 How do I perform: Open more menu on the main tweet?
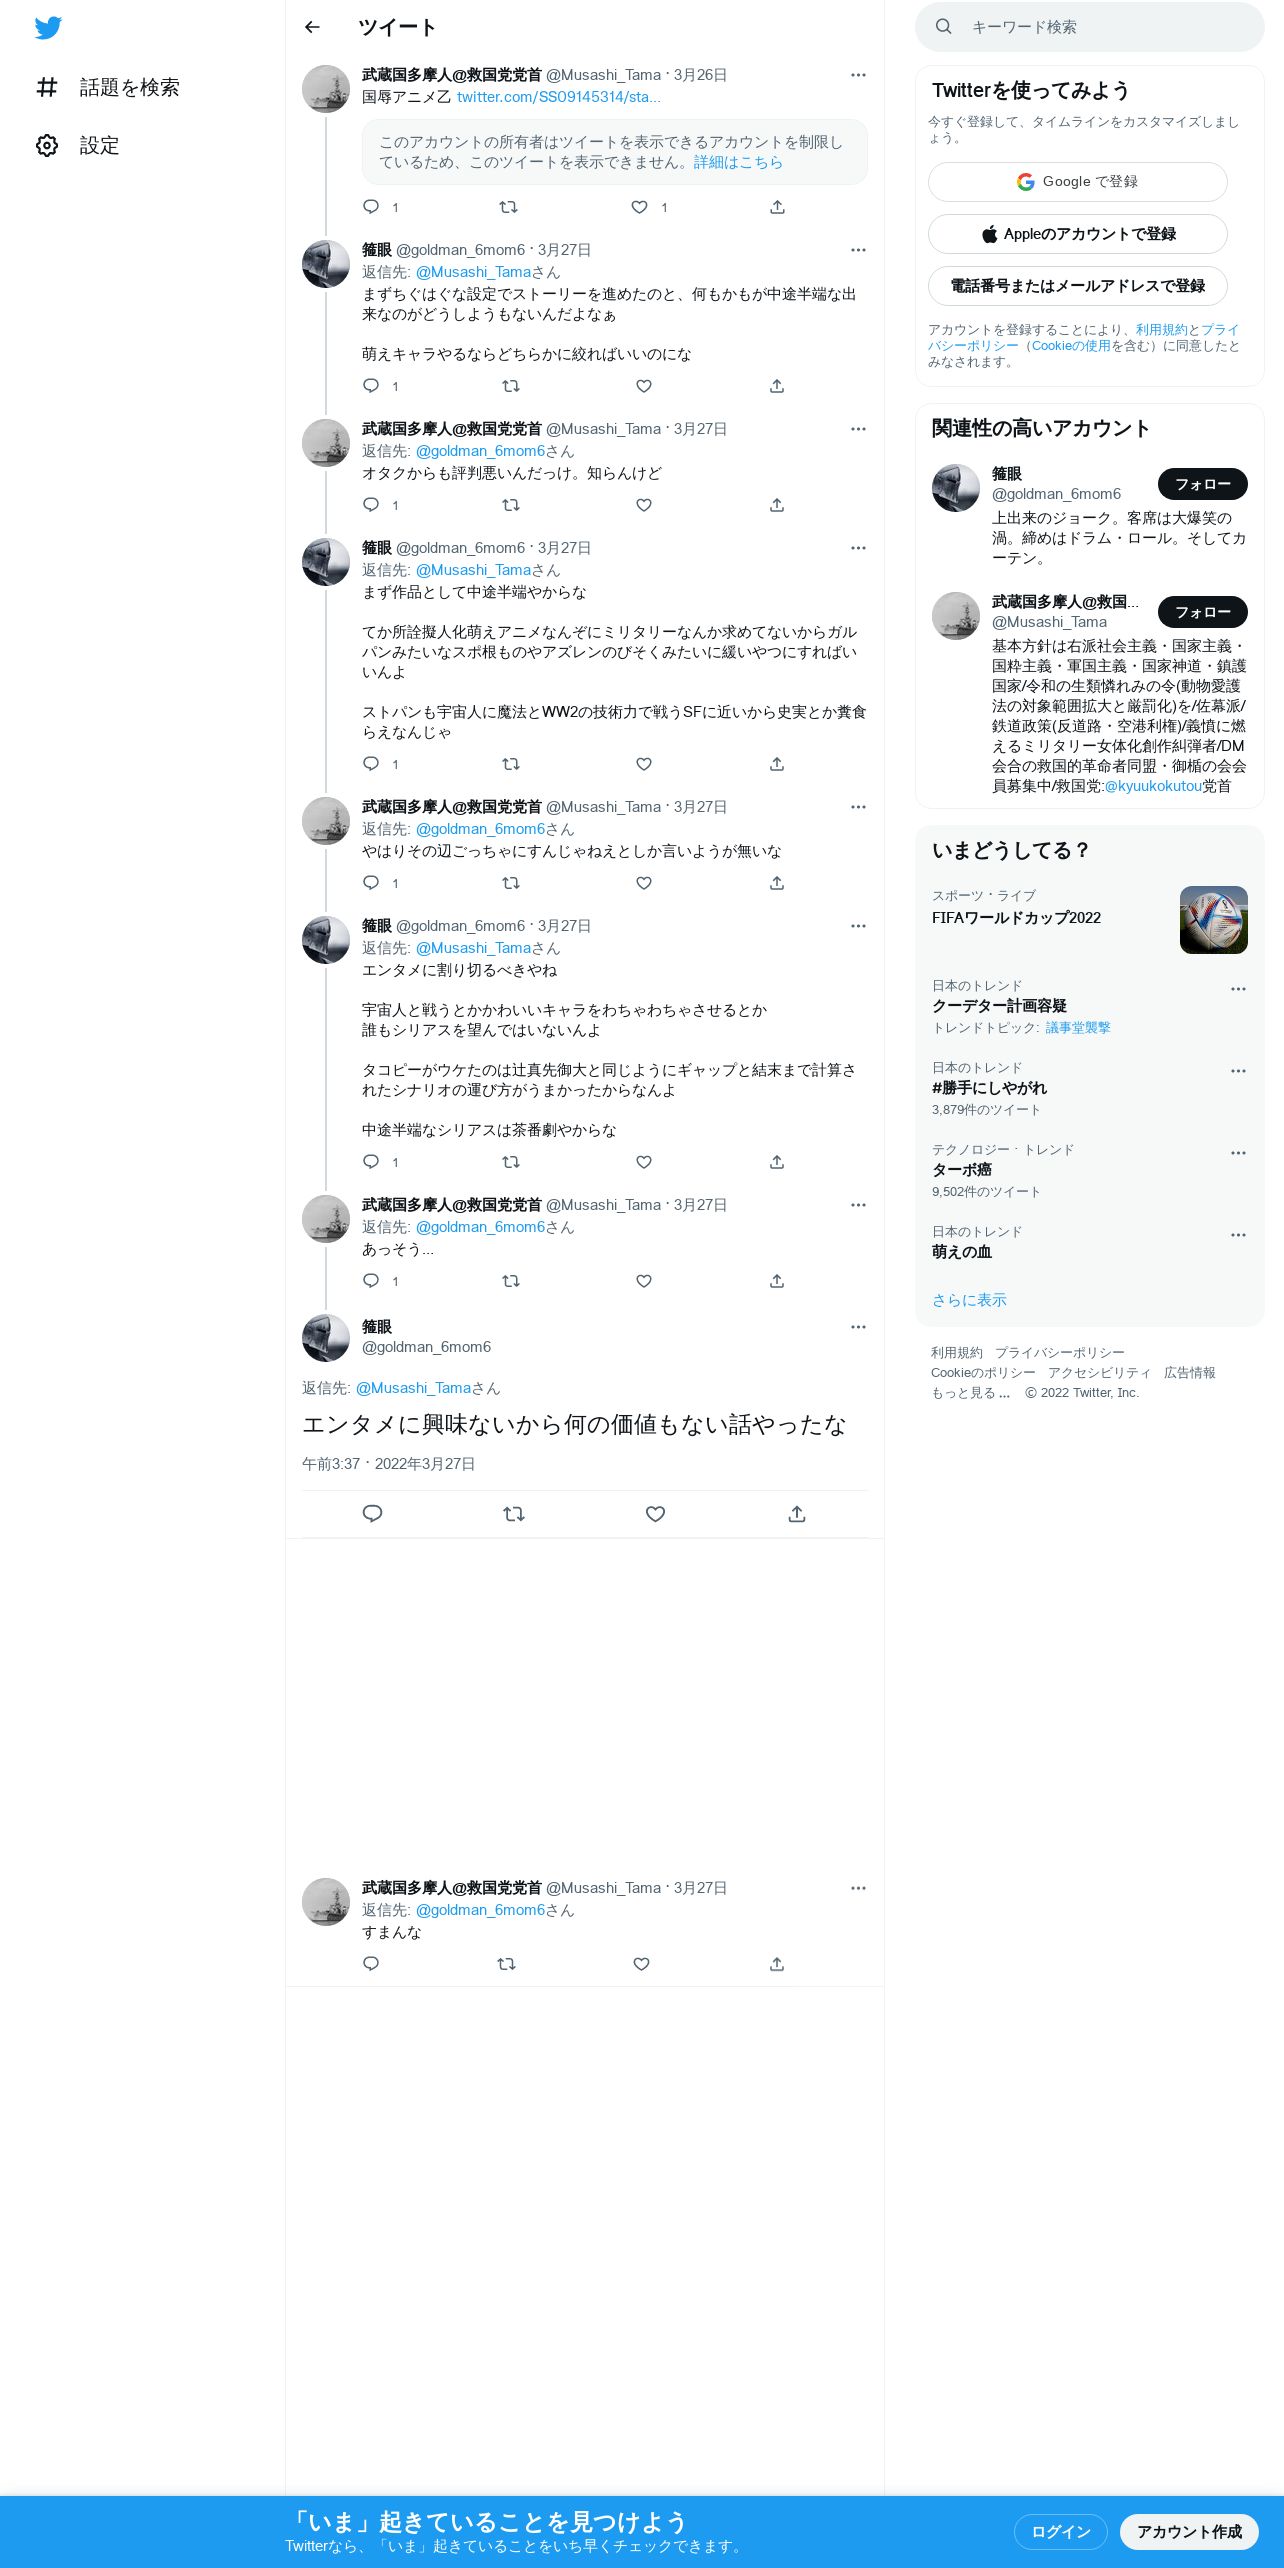858,1327
